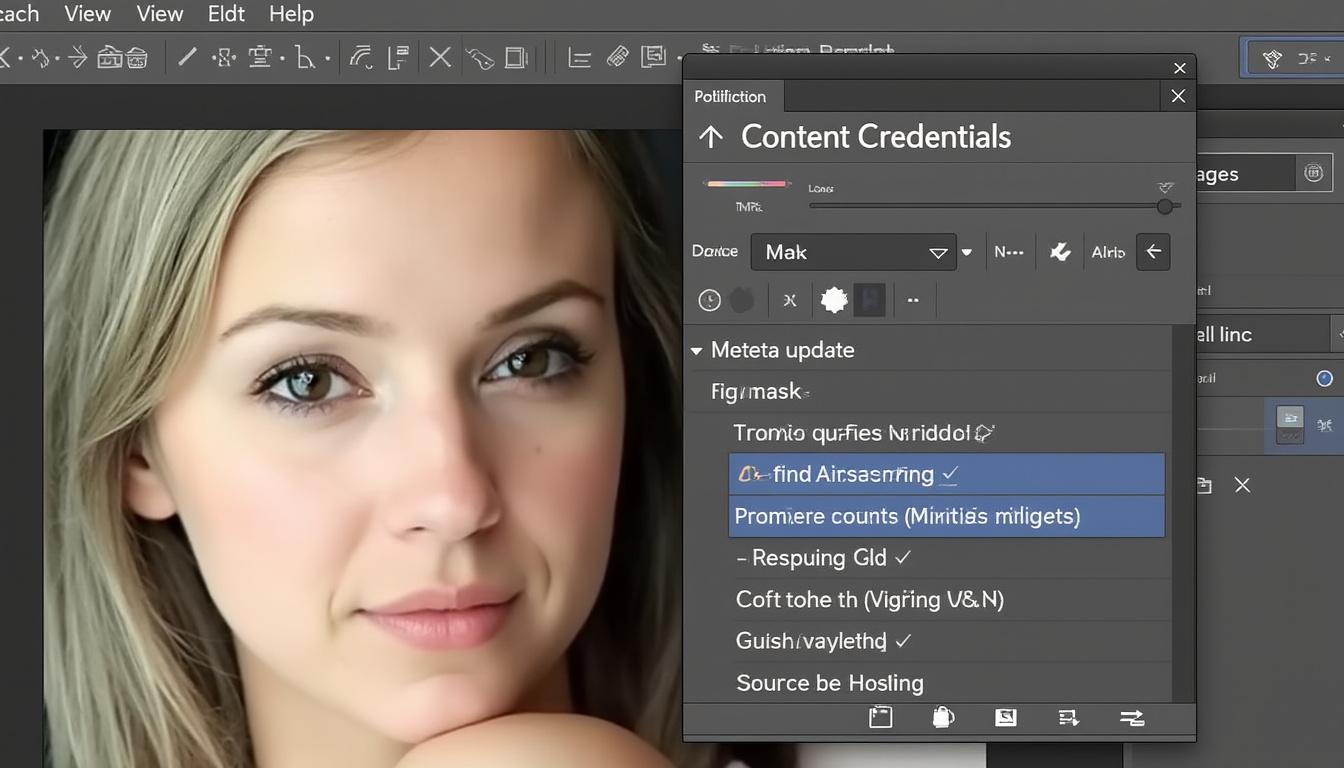Select the line drawing tool
Viewport: 1344px width, 768px height.
186,56
